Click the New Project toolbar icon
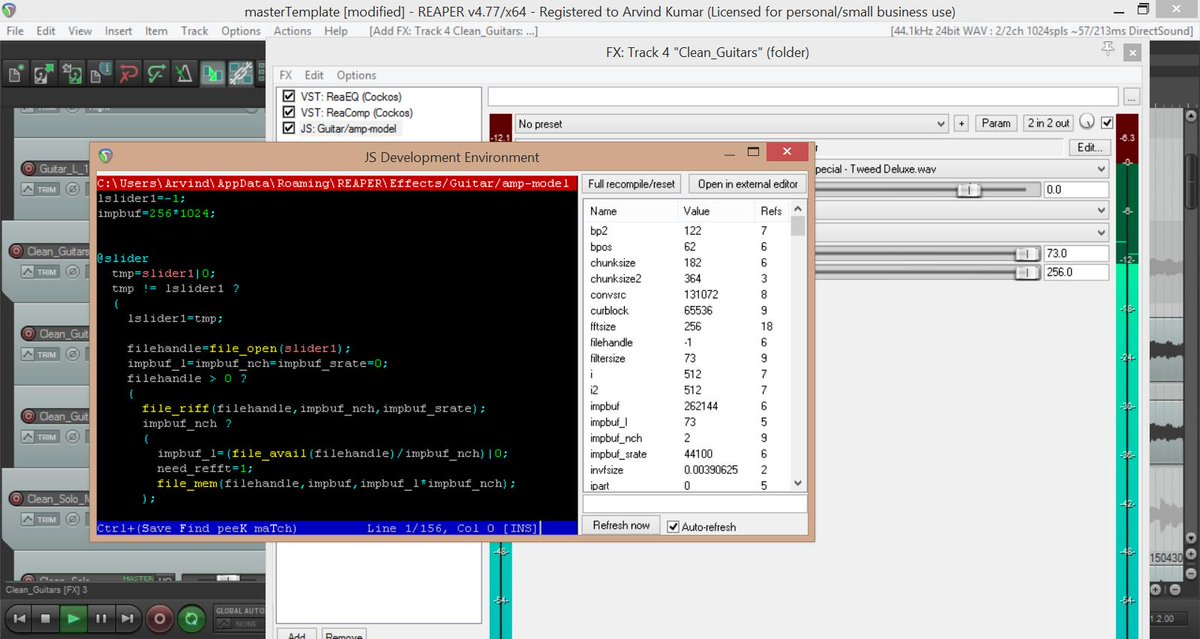Viewport: 1200px width, 639px height. click(x=18, y=72)
